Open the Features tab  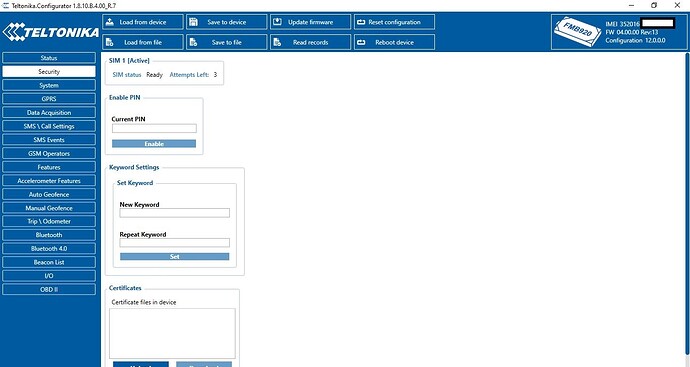click(49, 167)
